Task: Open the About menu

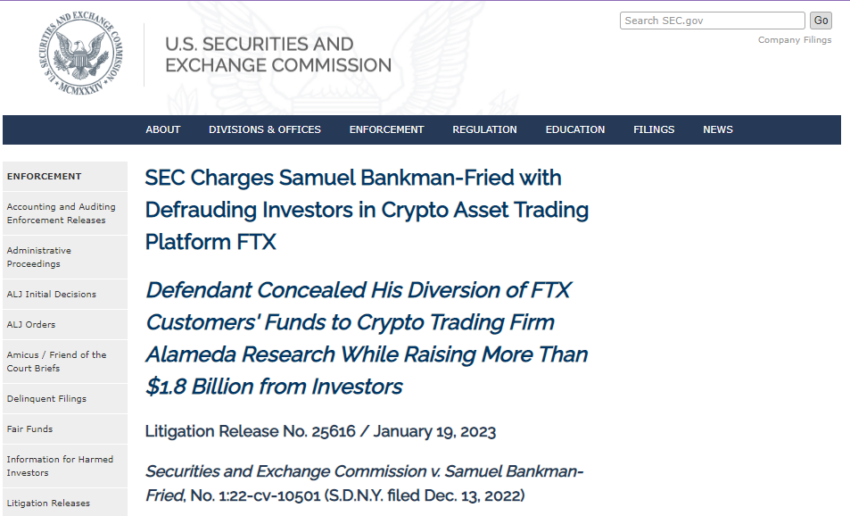Action: click(x=163, y=130)
